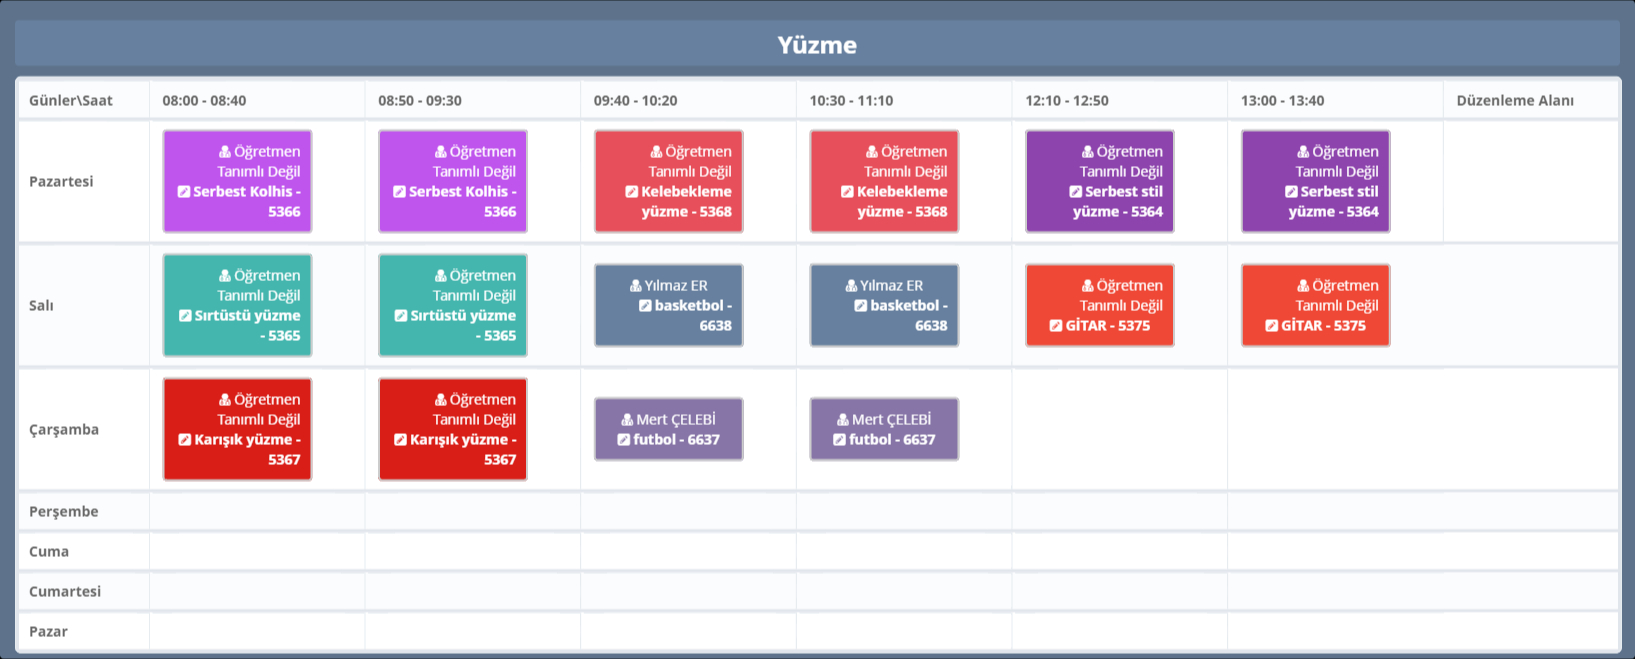Click the Düzenleme Alanı column header
The height and width of the screenshot is (659, 1635).
(1514, 101)
